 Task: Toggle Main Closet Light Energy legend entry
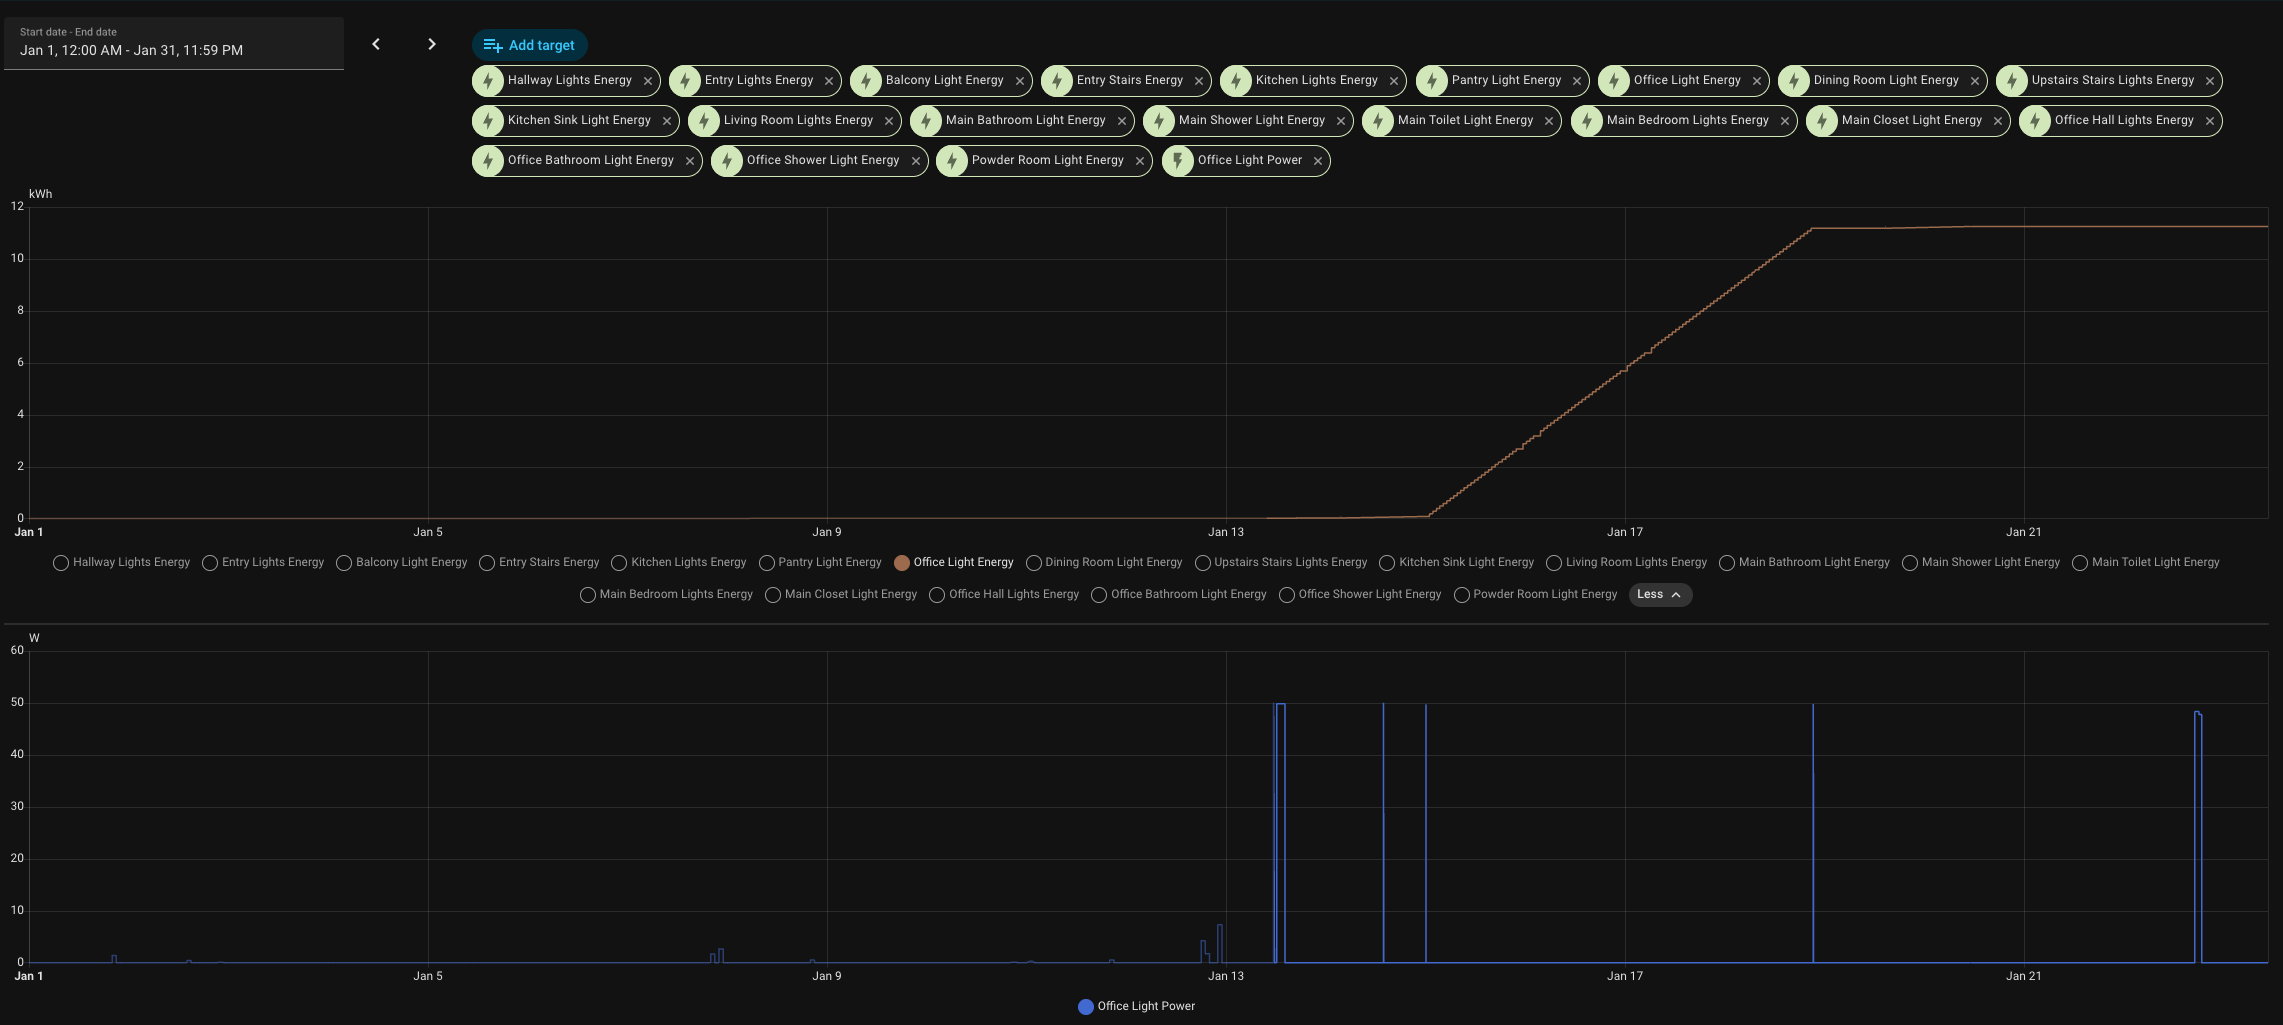(841, 595)
